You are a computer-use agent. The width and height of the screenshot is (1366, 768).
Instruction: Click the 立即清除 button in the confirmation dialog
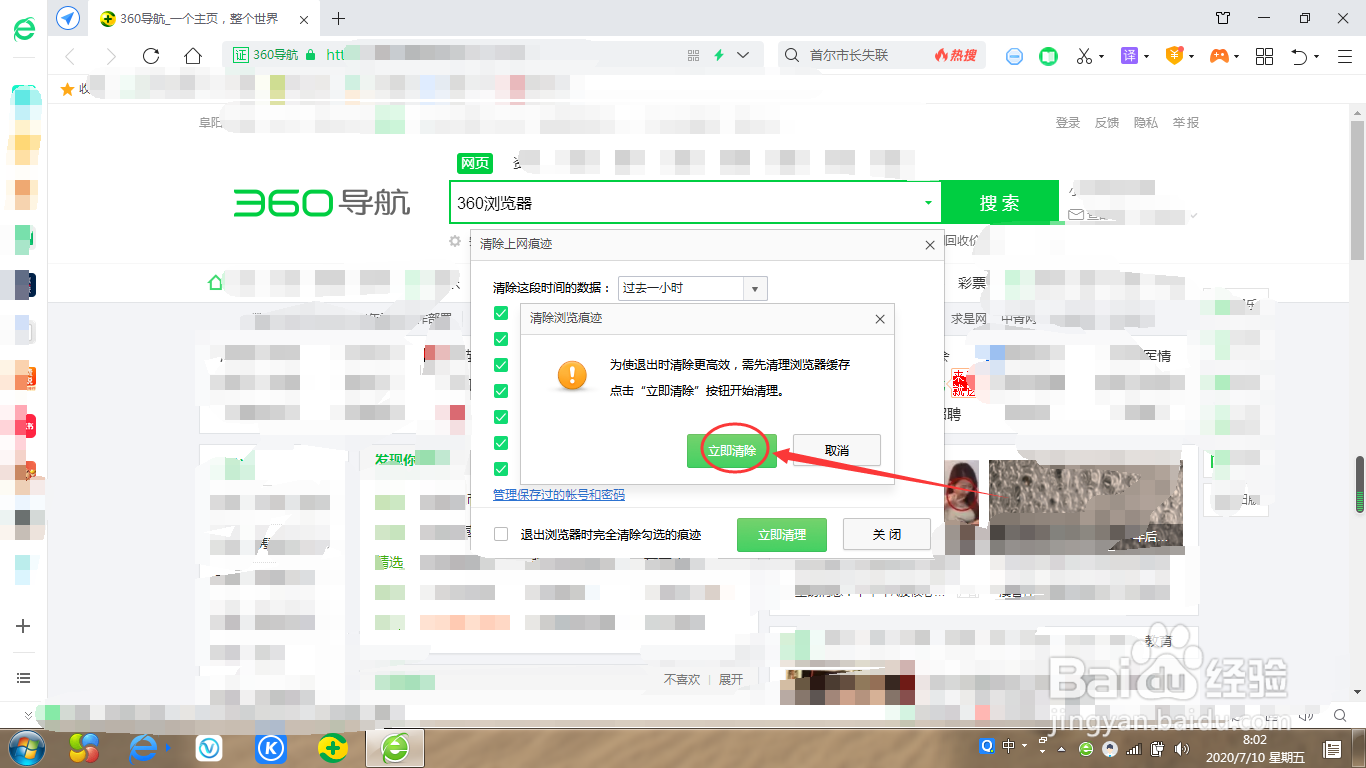coord(732,451)
